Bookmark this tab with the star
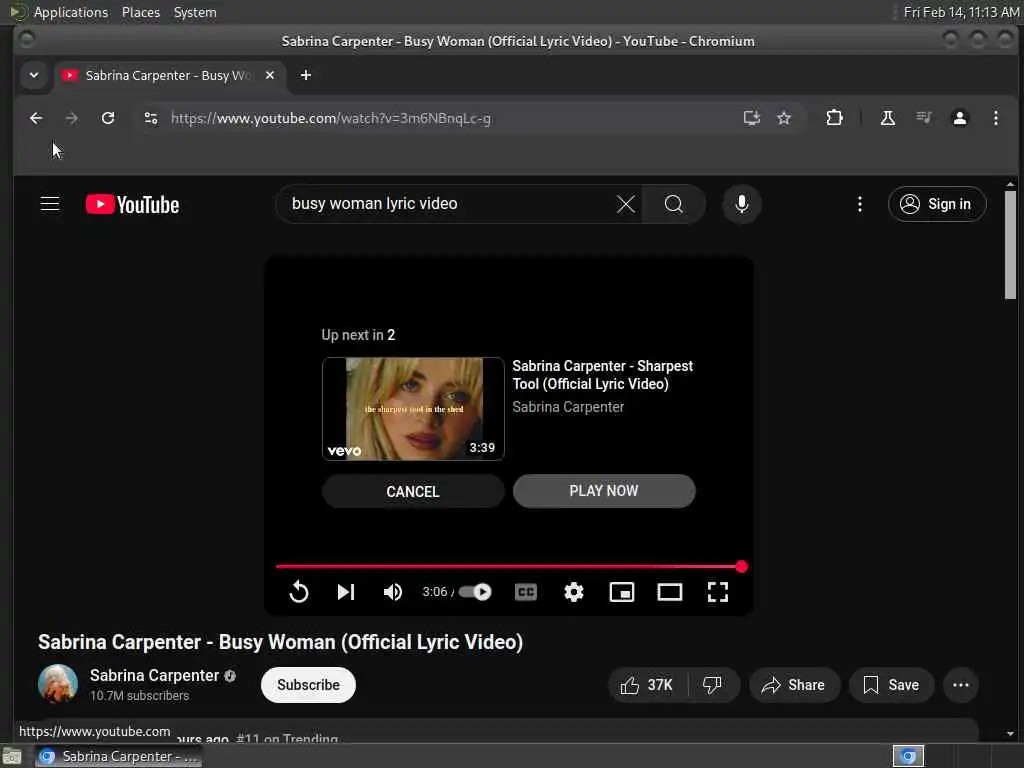1024x768 pixels. tap(784, 118)
